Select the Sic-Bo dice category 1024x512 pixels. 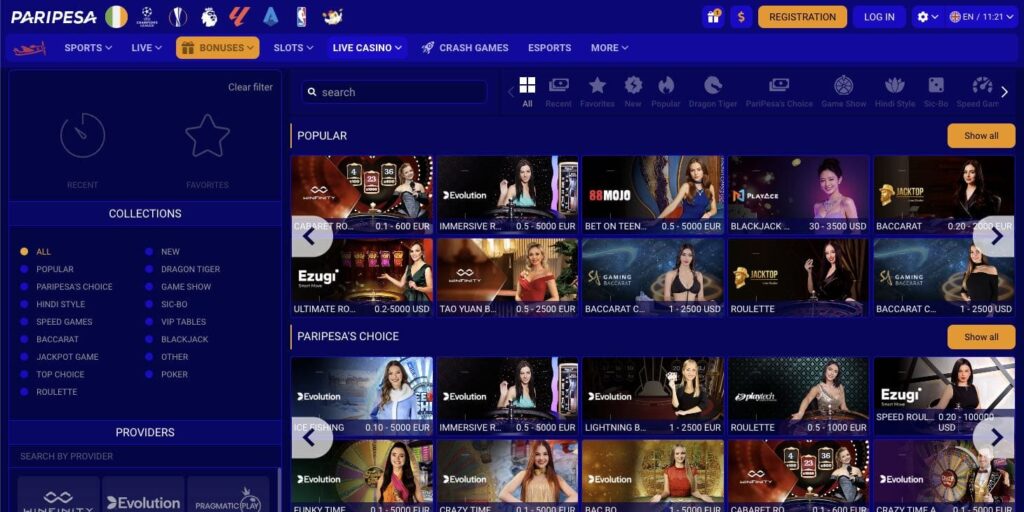[x=936, y=92]
